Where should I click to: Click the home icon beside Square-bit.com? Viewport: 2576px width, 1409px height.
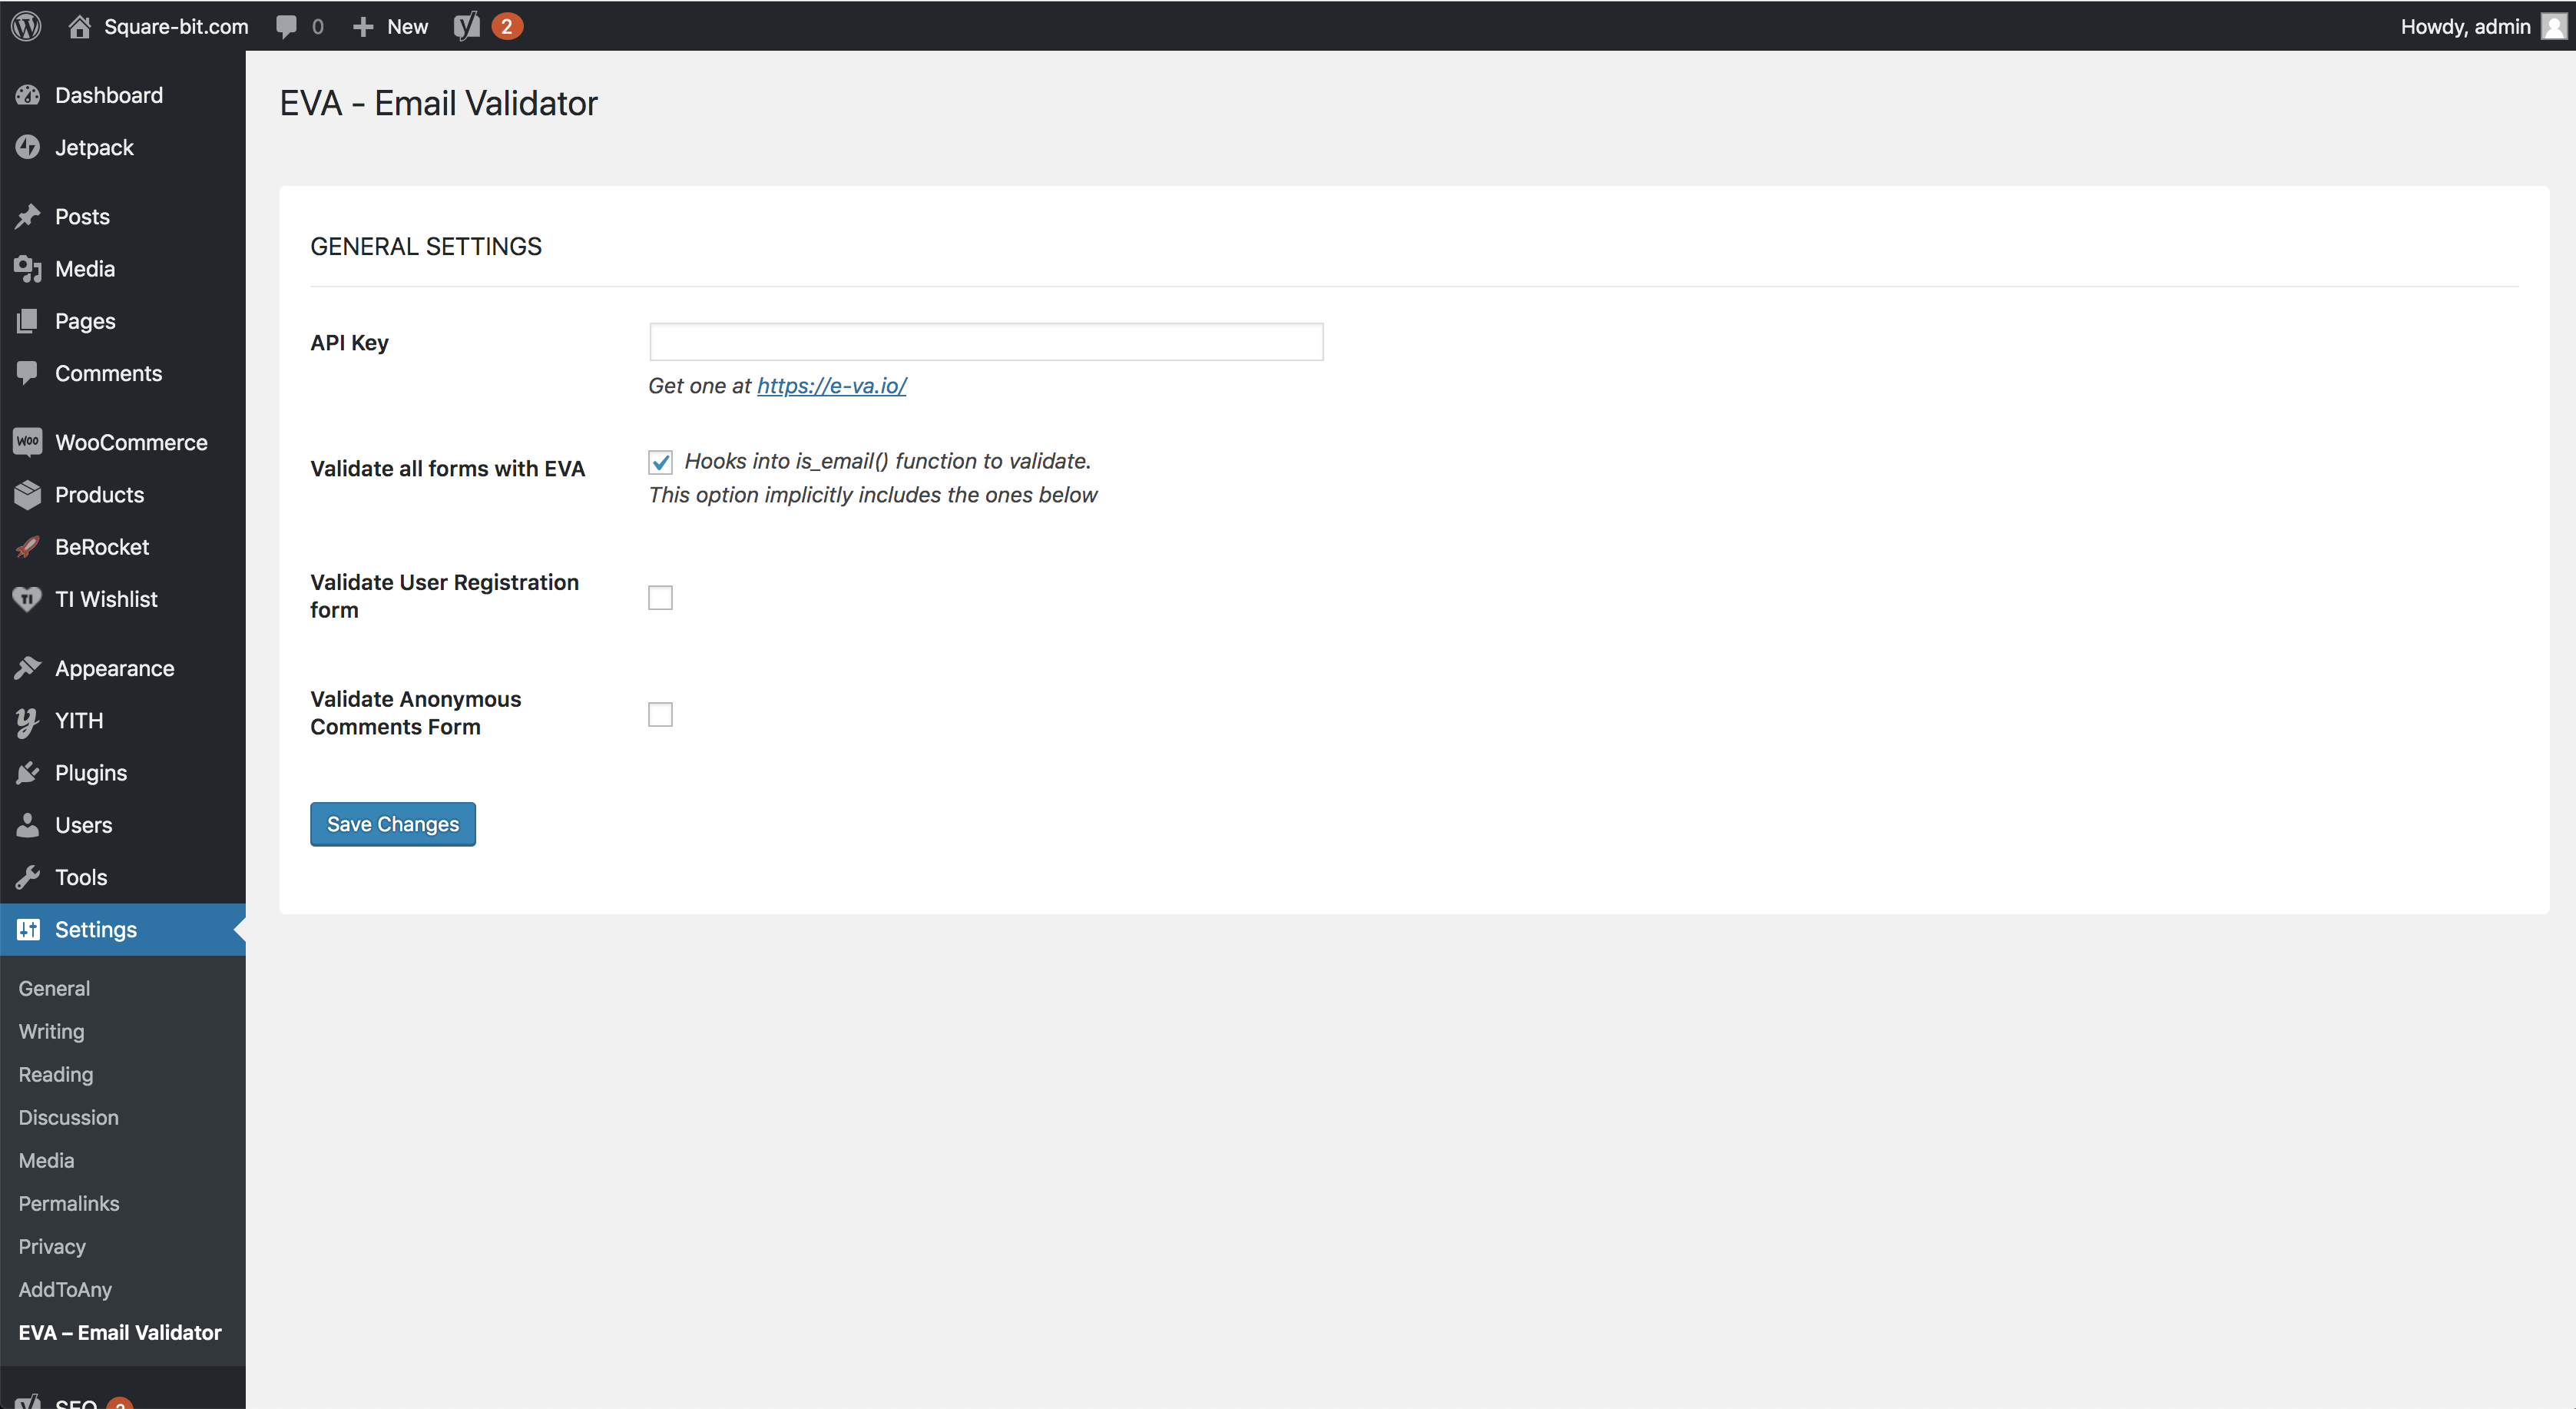80,26
